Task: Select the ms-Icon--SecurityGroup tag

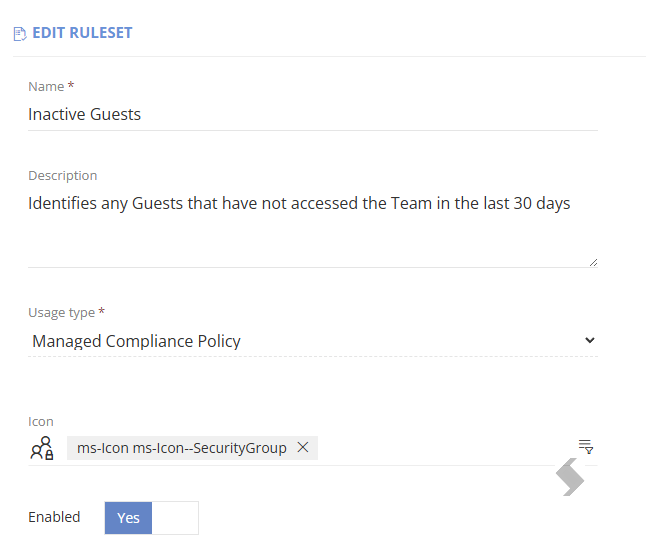Action: (x=182, y=448)
